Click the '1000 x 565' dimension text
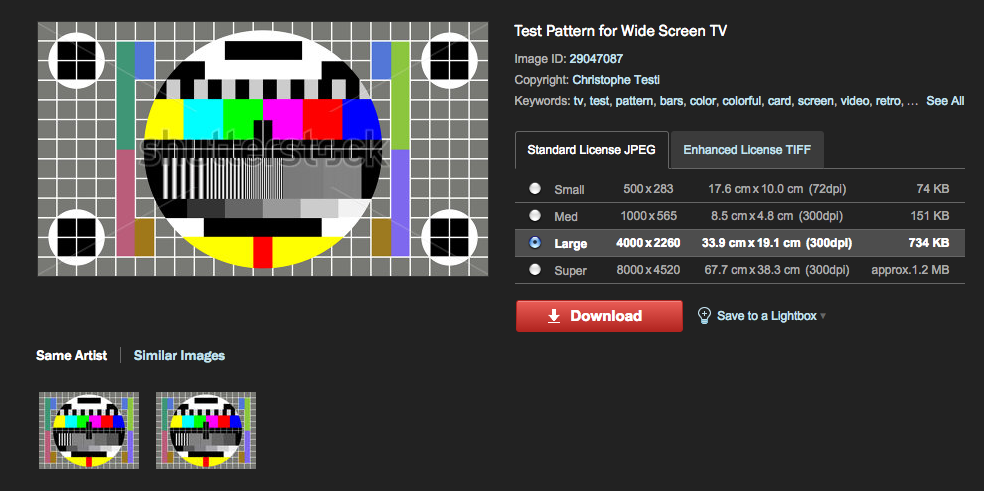The width and height of the screenshot is (984, 491). (x=648, y=216)
